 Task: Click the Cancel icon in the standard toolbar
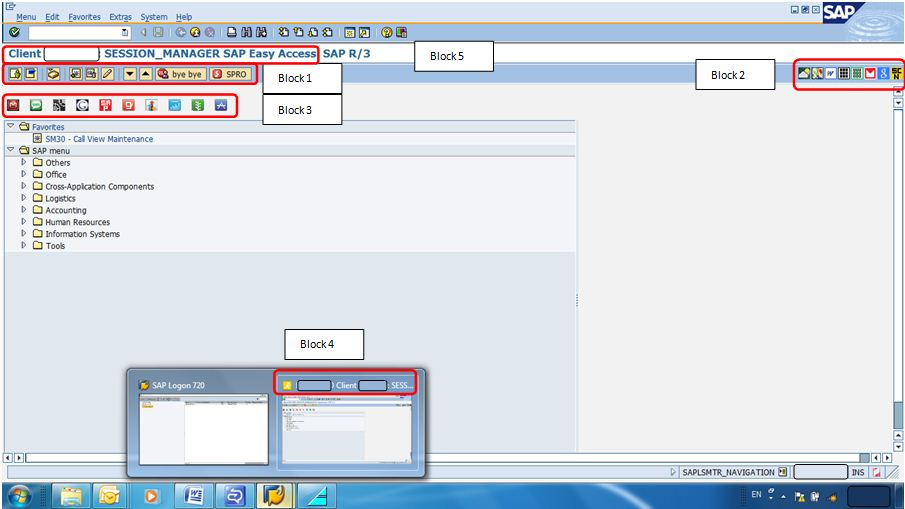pyautogui.click(x=210, y=32)
